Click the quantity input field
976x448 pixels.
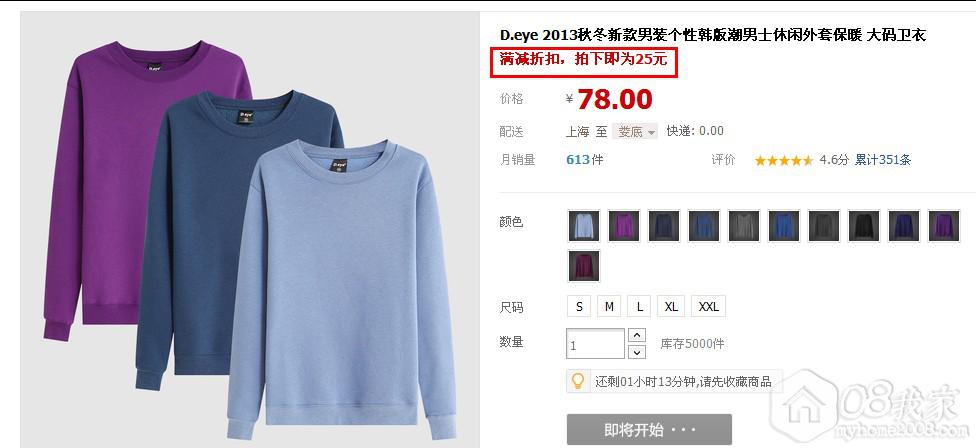click(595, 343)
